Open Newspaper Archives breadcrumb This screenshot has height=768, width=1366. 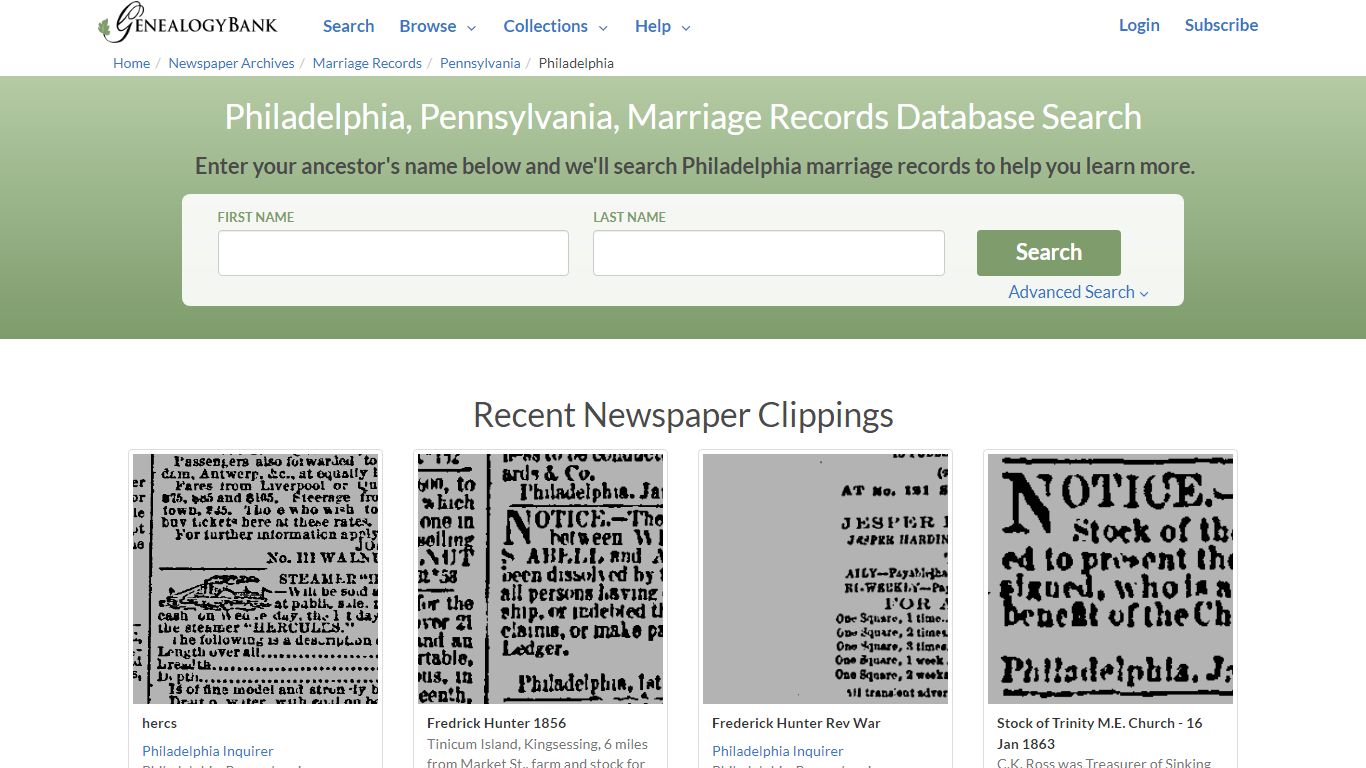point(231,63)
